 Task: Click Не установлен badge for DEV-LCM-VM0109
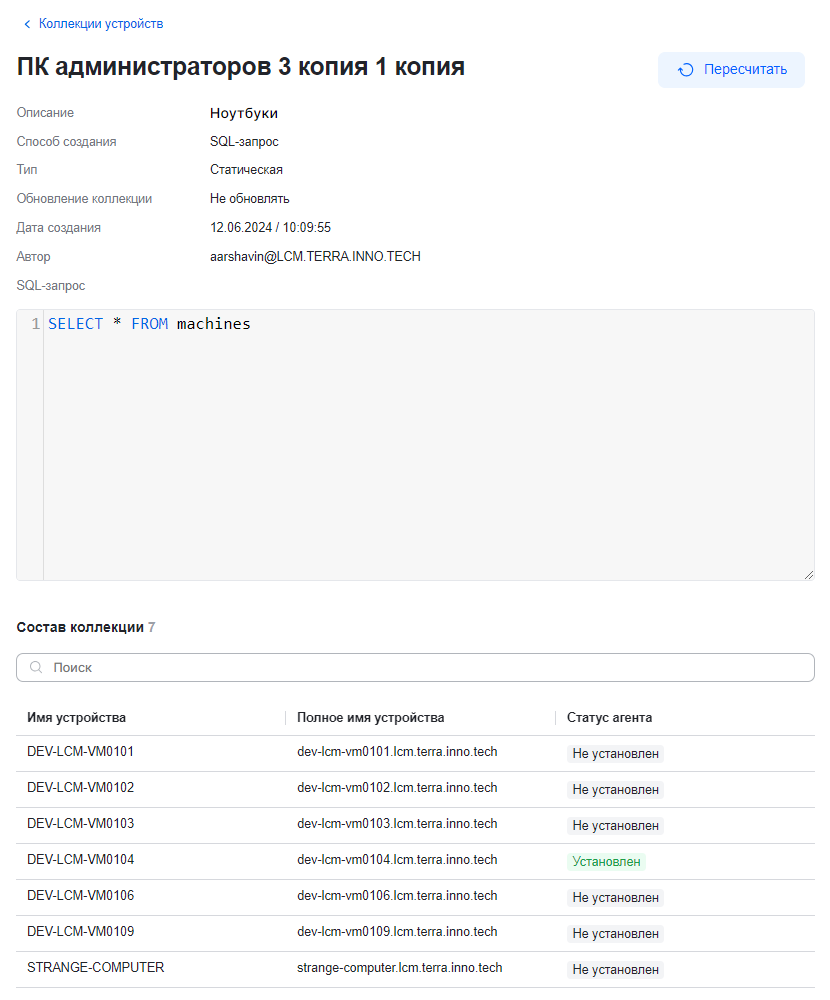pyautogui.click(x=615, y=933)
